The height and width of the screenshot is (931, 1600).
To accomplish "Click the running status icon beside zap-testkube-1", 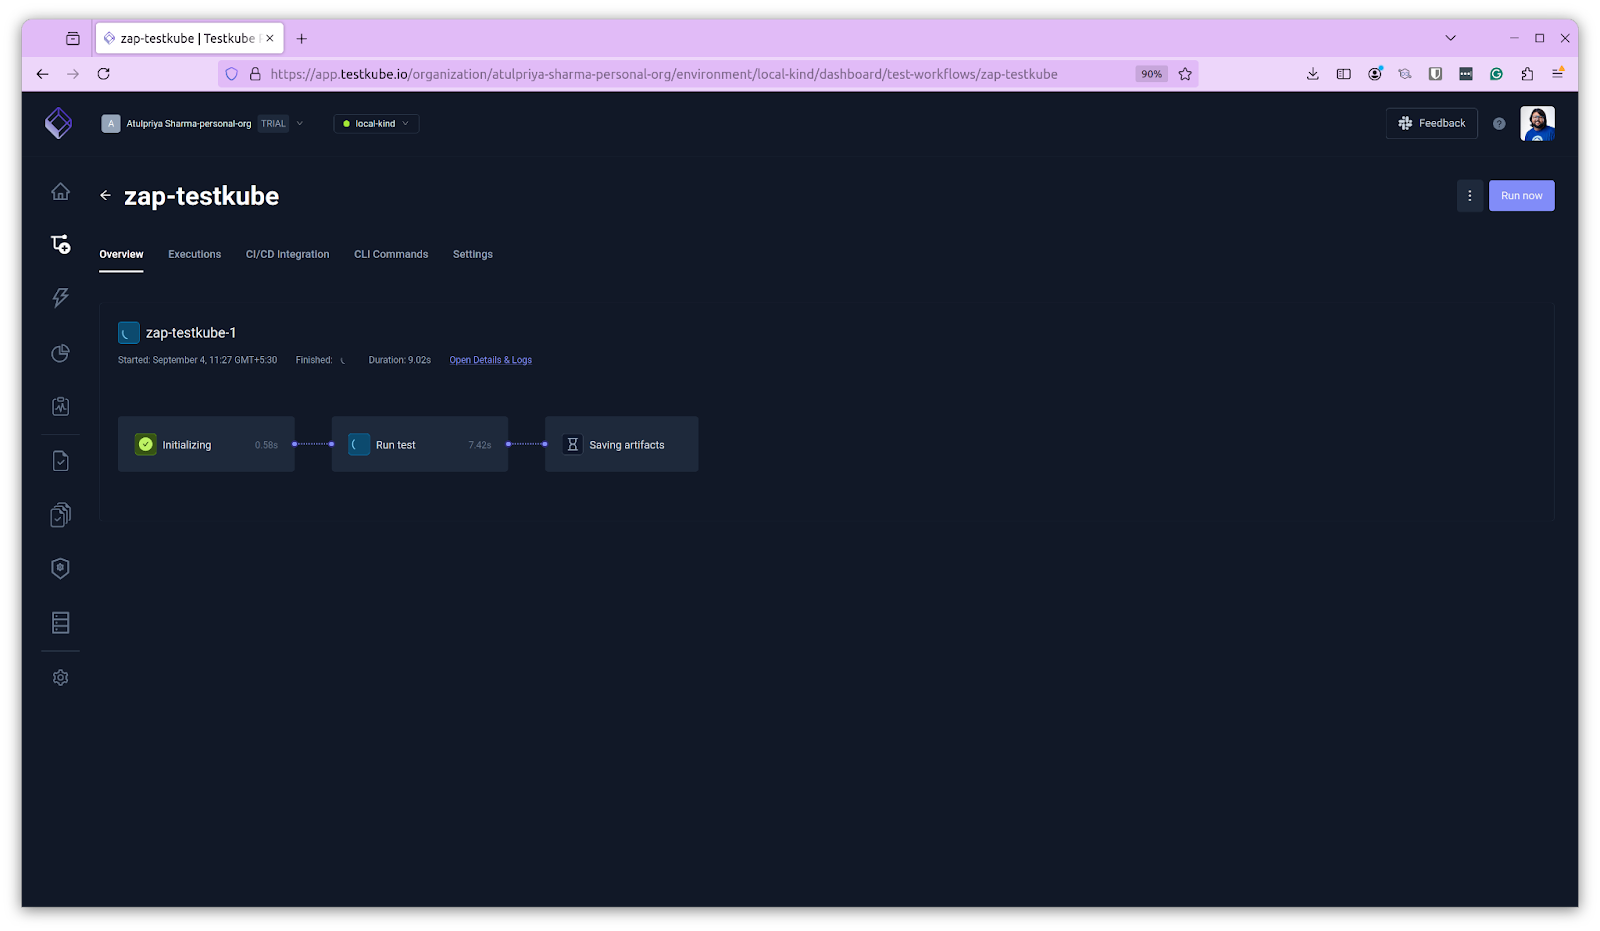I will (129, 333).
